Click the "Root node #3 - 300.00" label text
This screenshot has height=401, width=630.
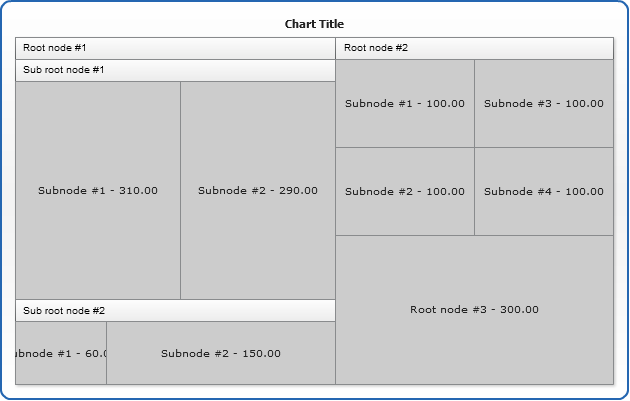[474, 310]
